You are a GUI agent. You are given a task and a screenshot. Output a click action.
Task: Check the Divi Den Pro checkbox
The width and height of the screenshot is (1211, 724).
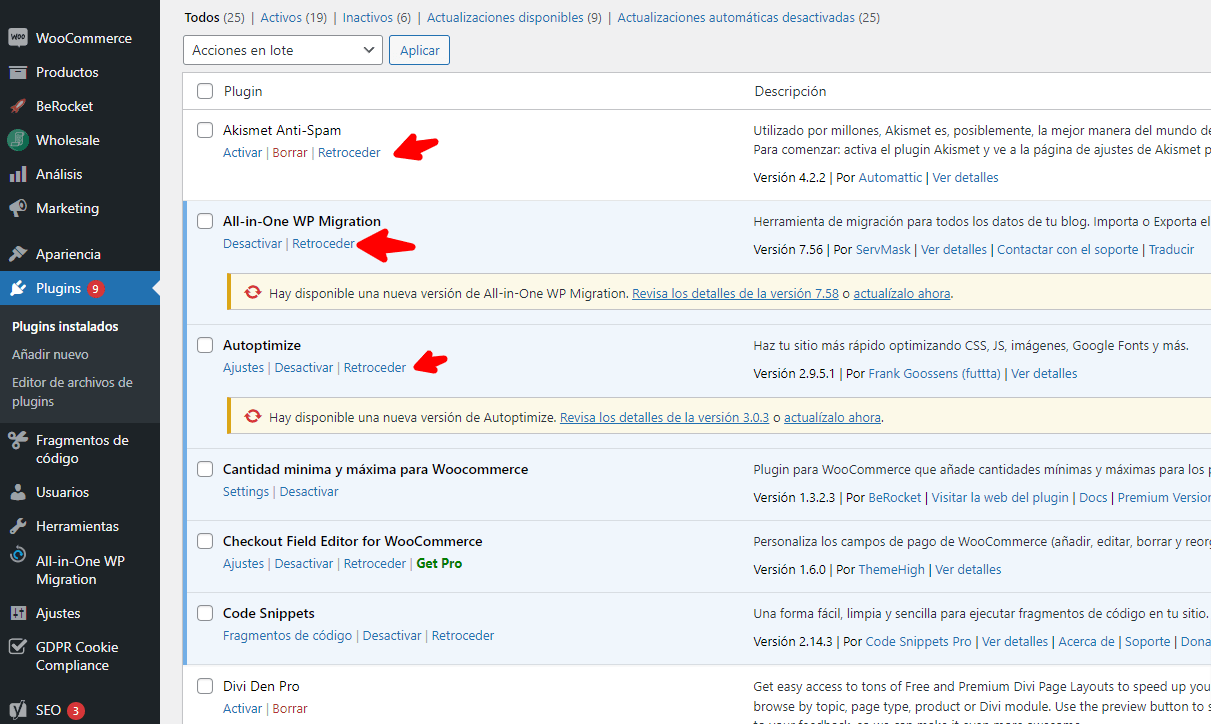coord(205,686)
